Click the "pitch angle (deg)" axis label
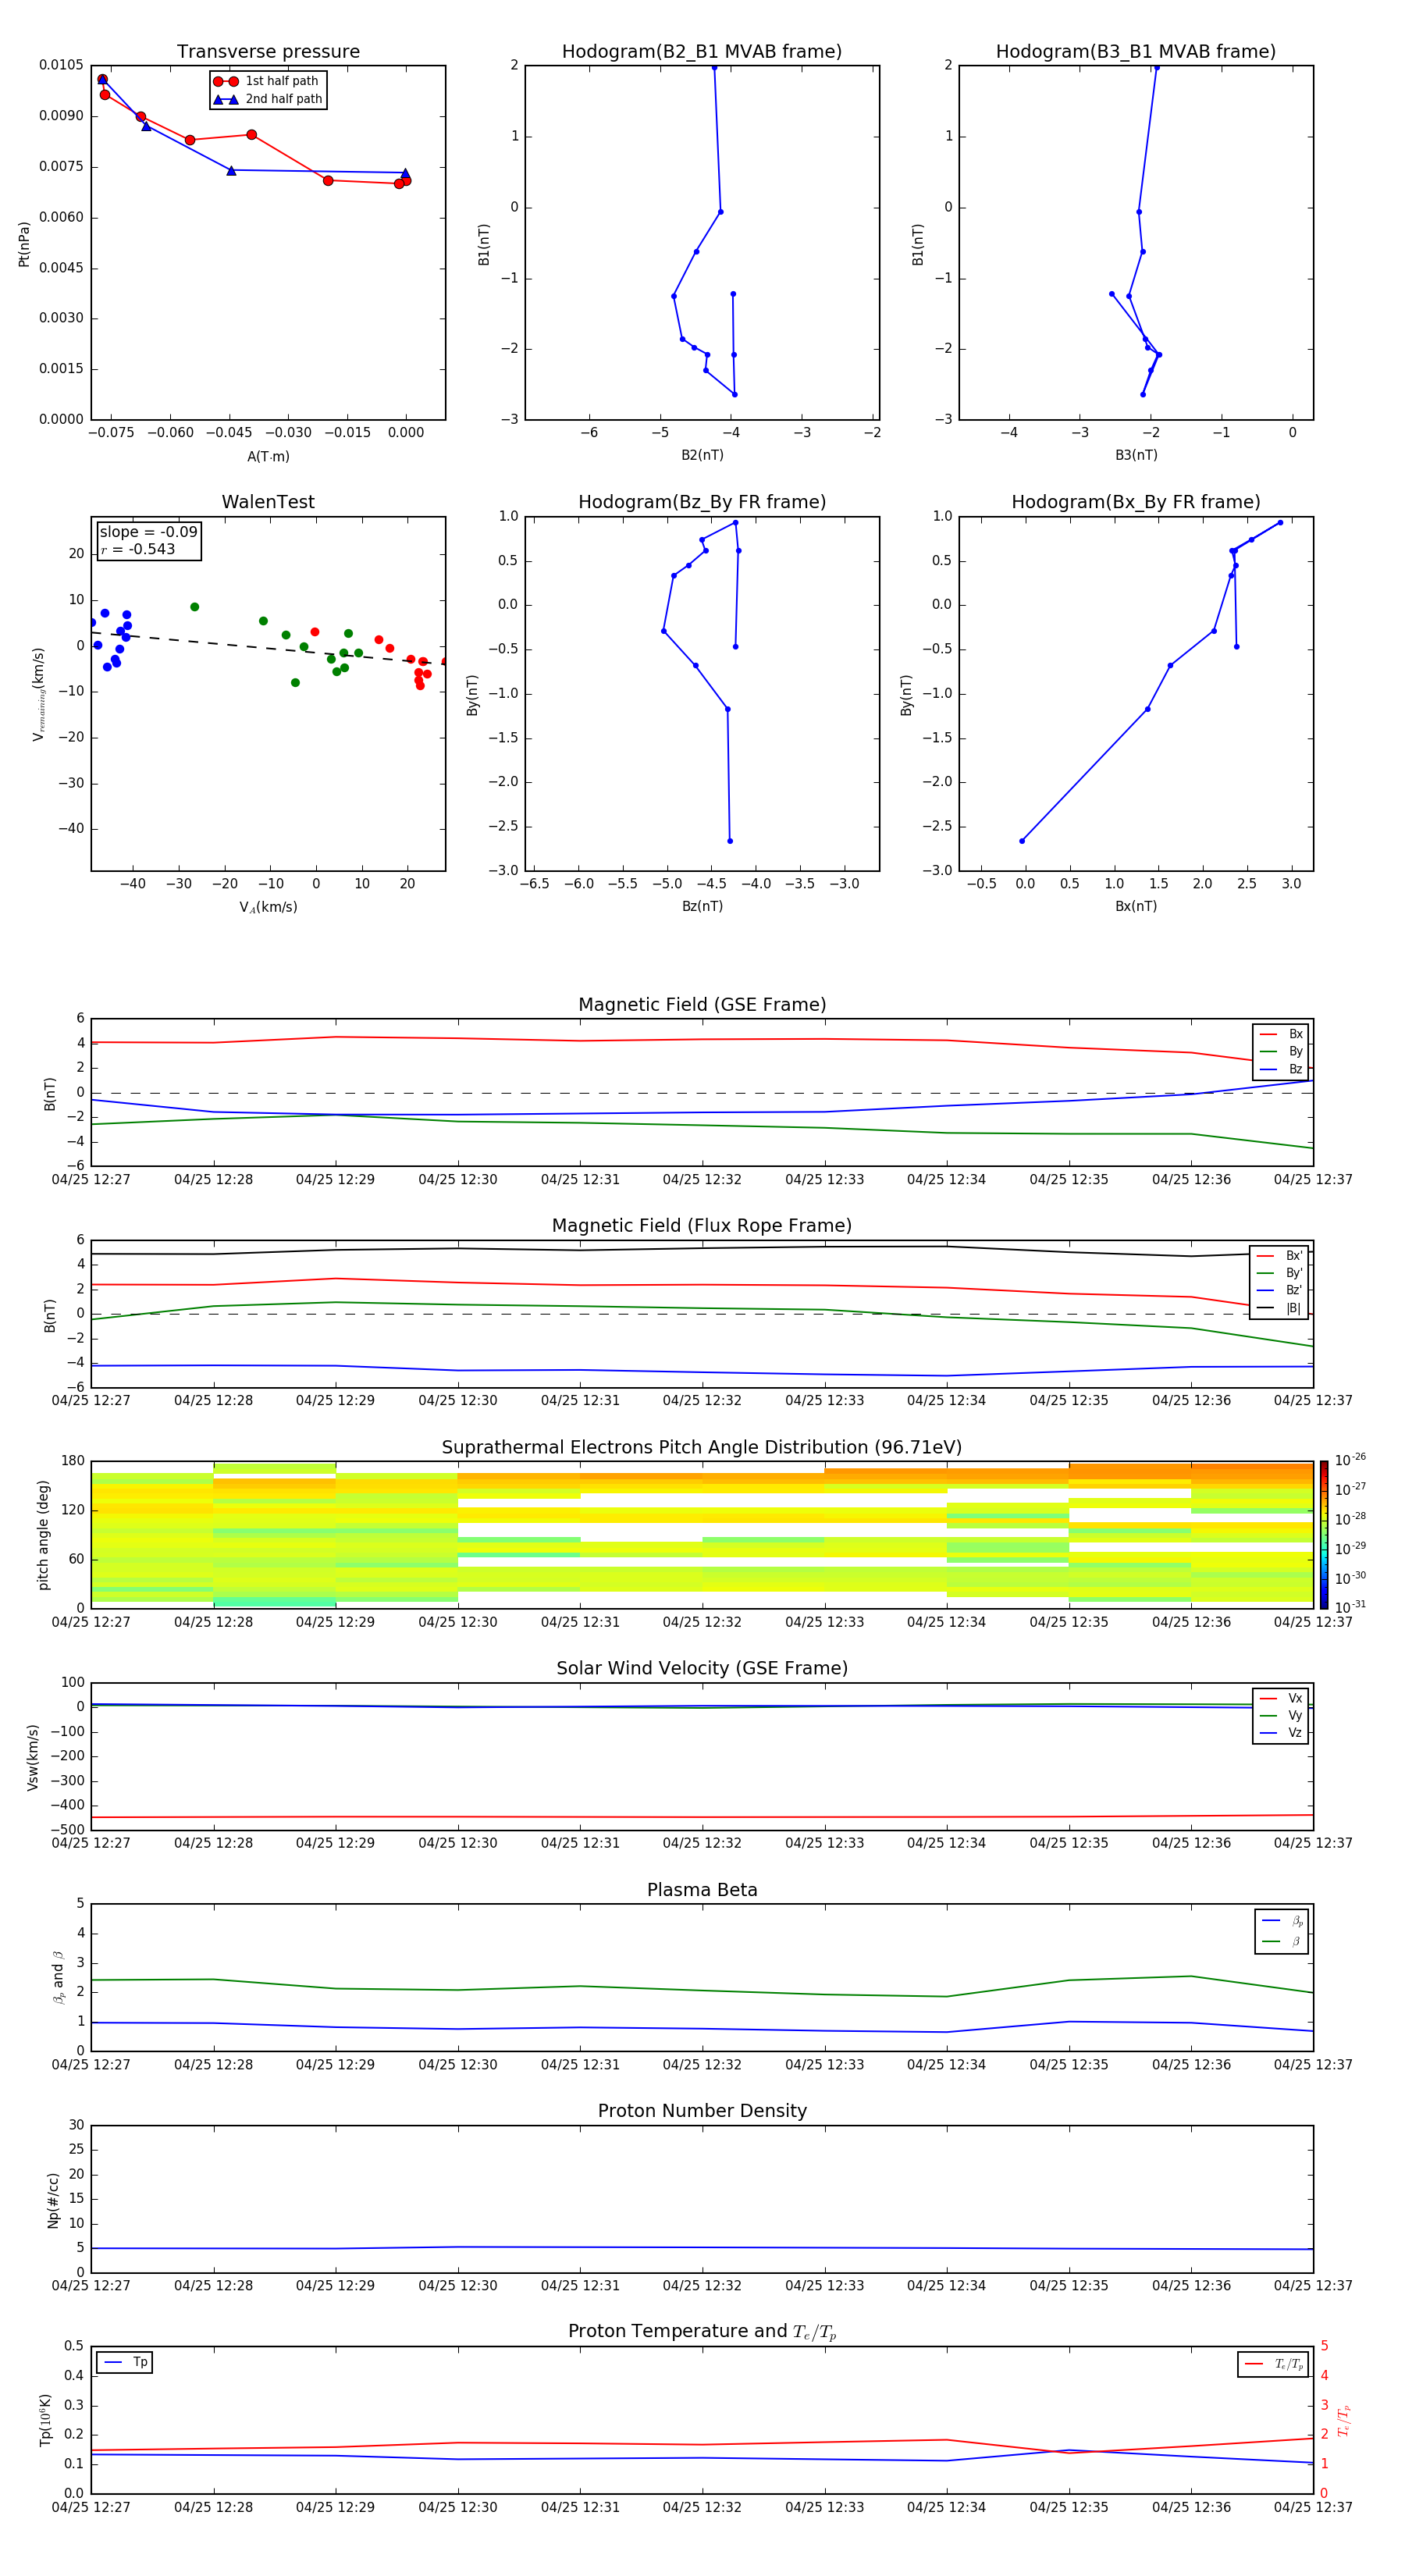This screenshot has width=1405, height=2576. (x=43, y=1535)
